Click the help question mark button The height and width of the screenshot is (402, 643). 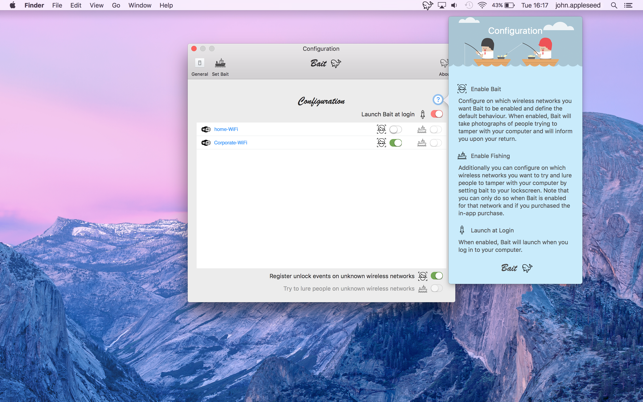438,100
